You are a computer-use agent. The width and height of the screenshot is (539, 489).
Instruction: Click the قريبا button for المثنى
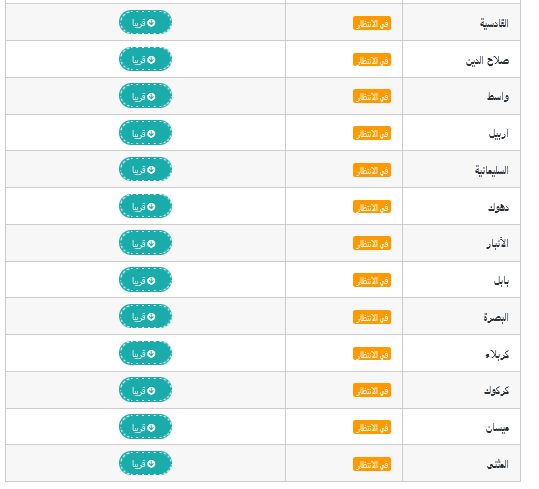(145, 464)
